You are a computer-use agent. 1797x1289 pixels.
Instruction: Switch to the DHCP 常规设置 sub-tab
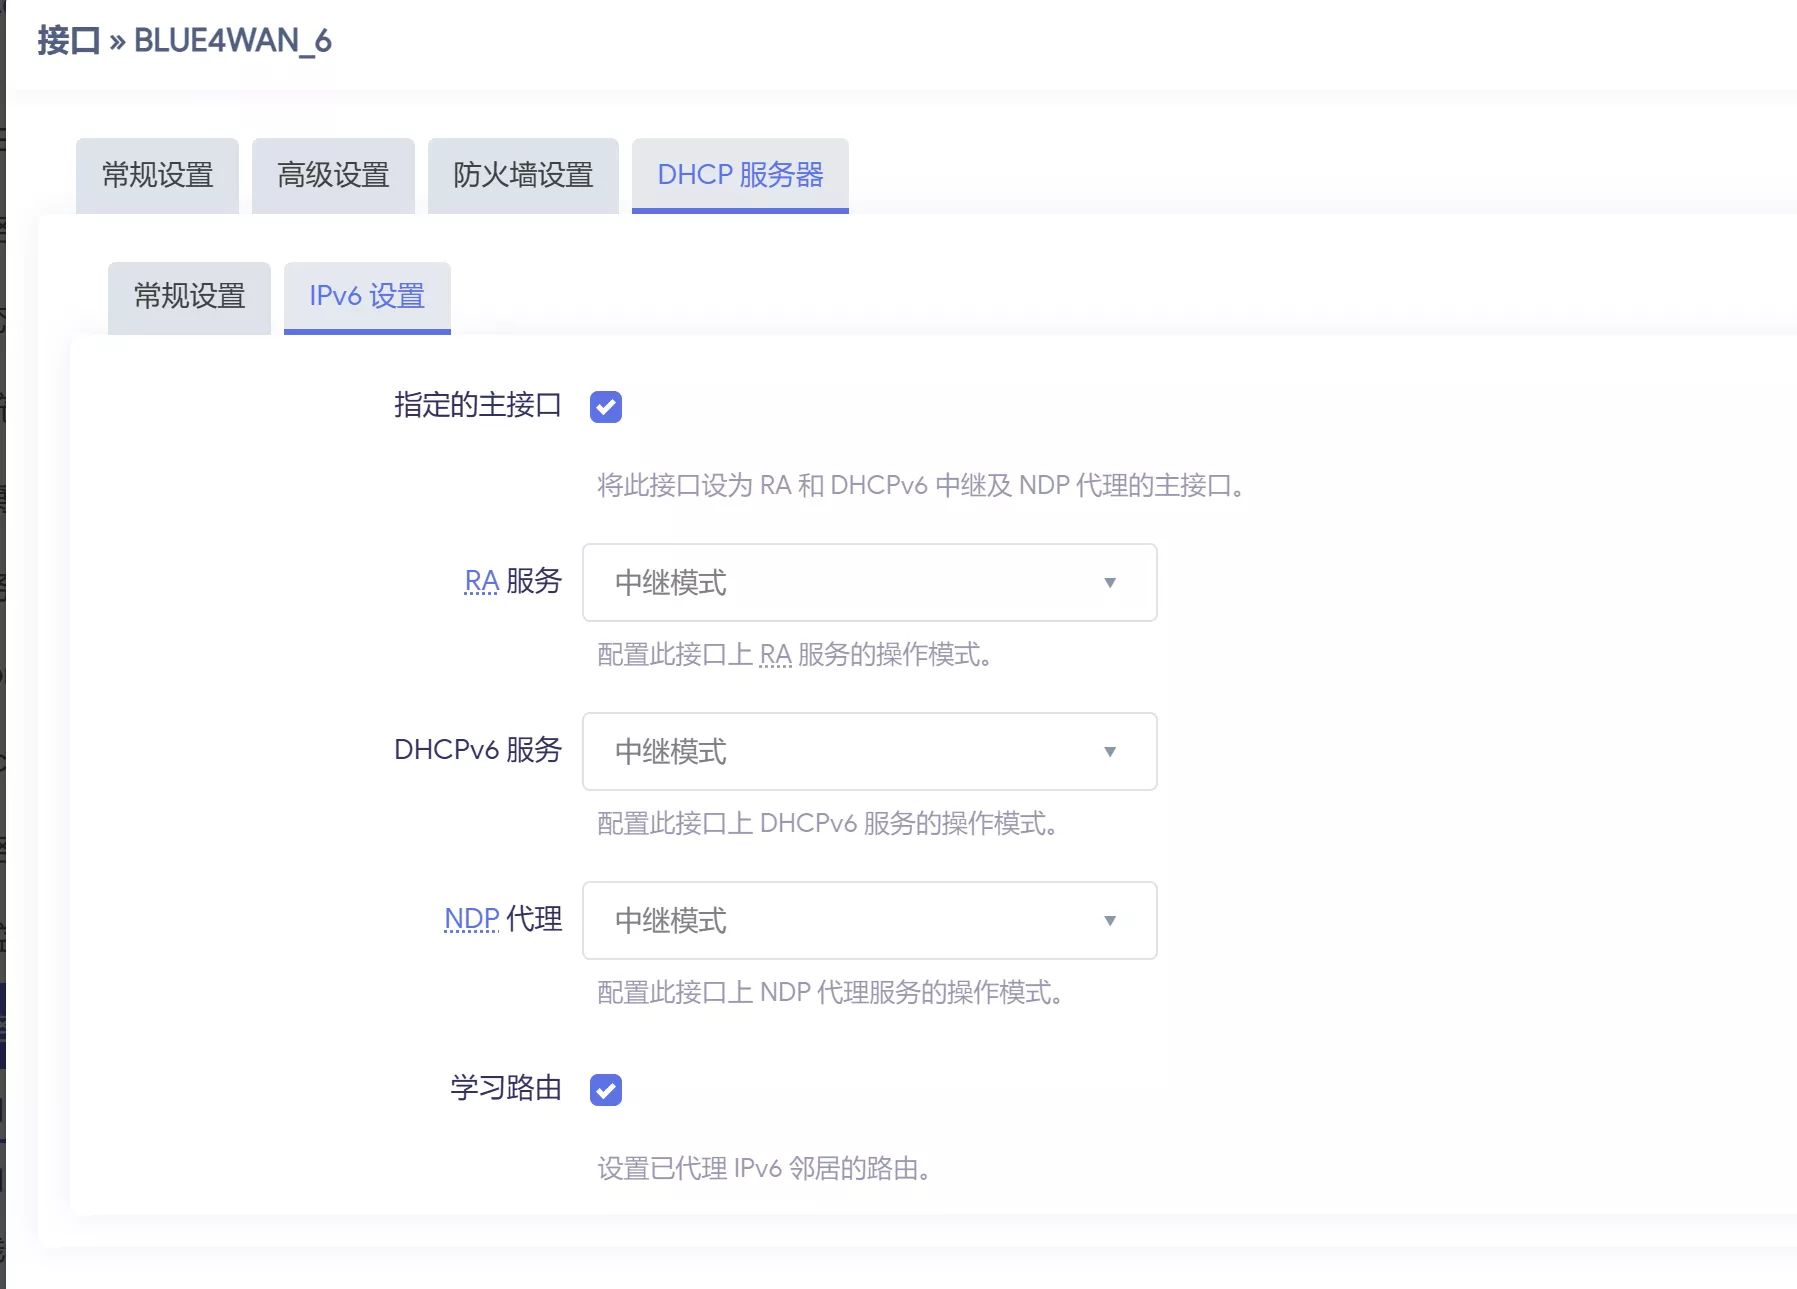188,297
